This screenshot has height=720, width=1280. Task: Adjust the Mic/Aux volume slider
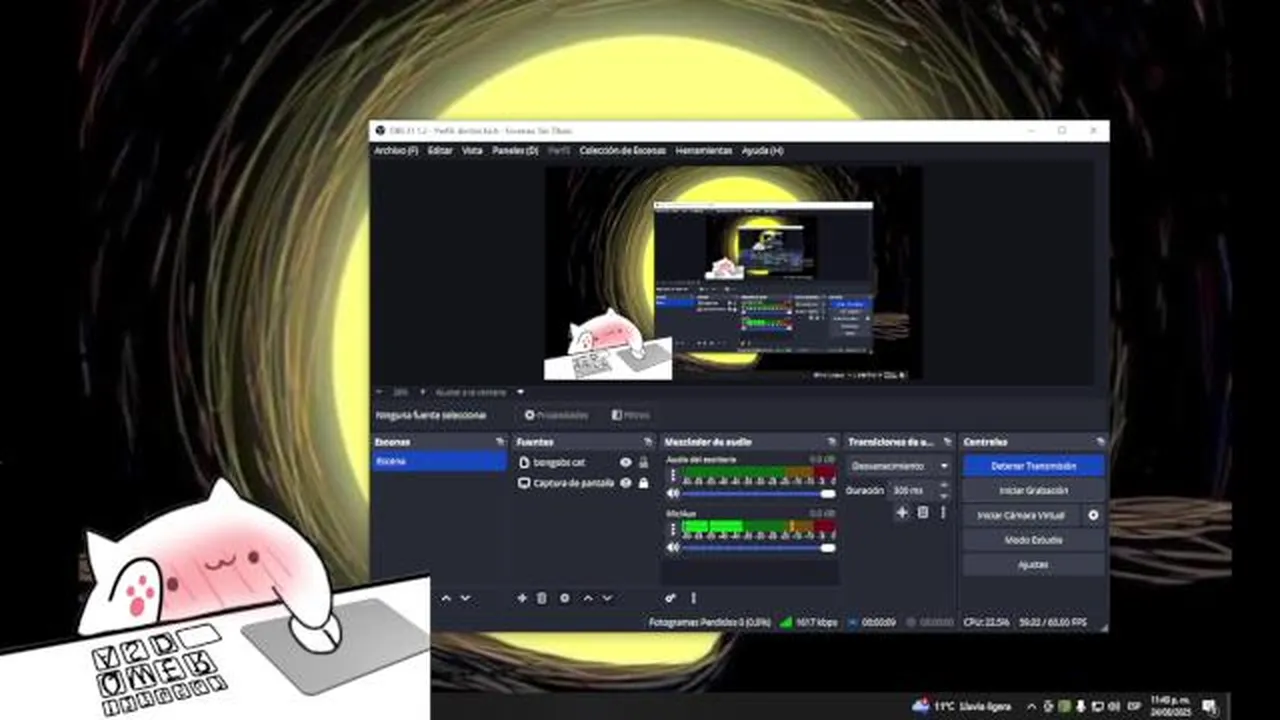pyautogui.click(x=758, y=548)
